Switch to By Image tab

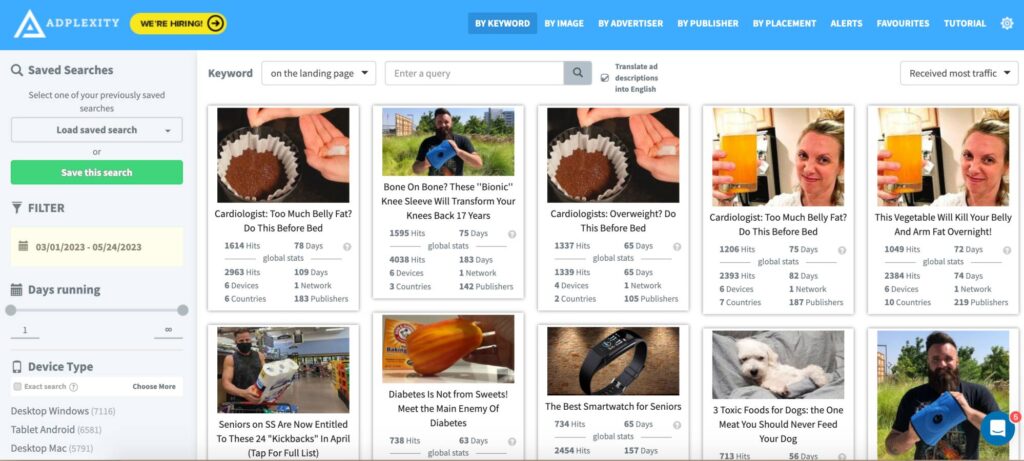[x=564, y=24]
